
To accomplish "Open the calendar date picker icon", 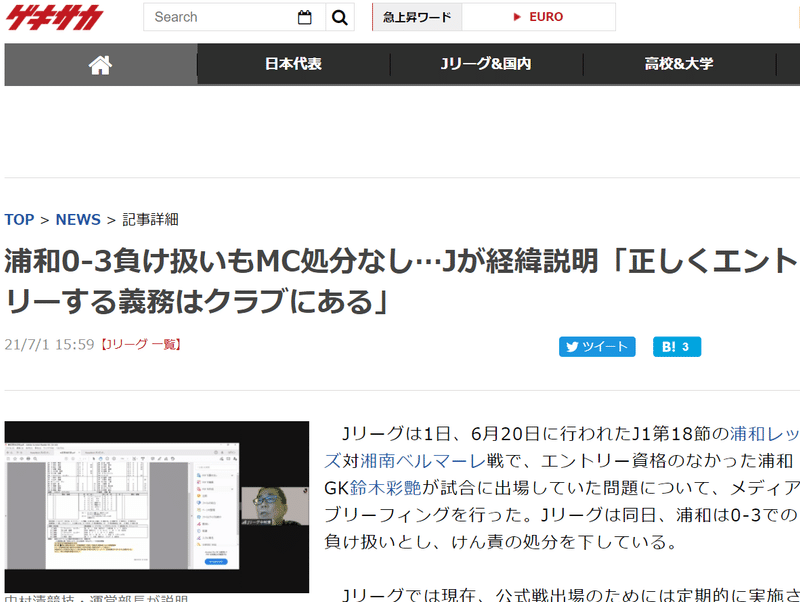I will pyautogui.click(x=305, y=17).
